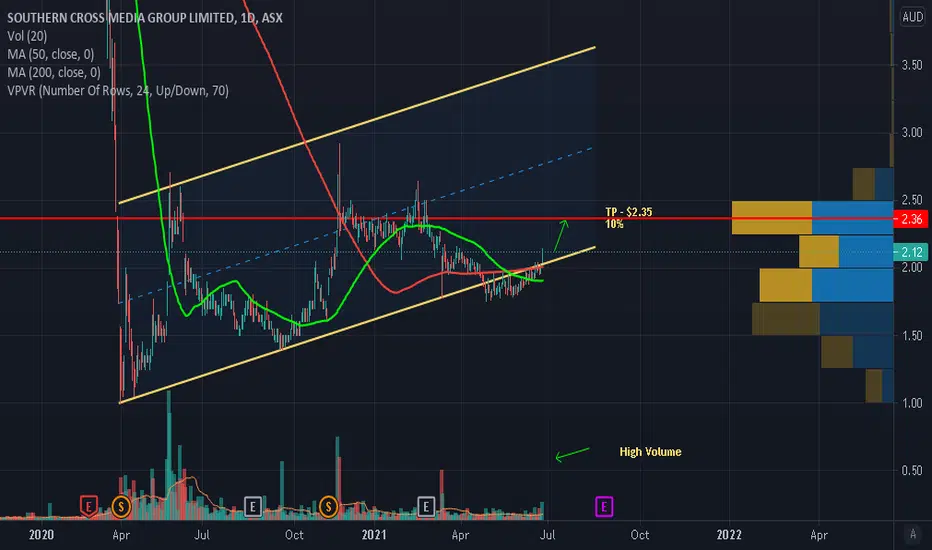Click the 2.50 price axis label

click(912, 200)
